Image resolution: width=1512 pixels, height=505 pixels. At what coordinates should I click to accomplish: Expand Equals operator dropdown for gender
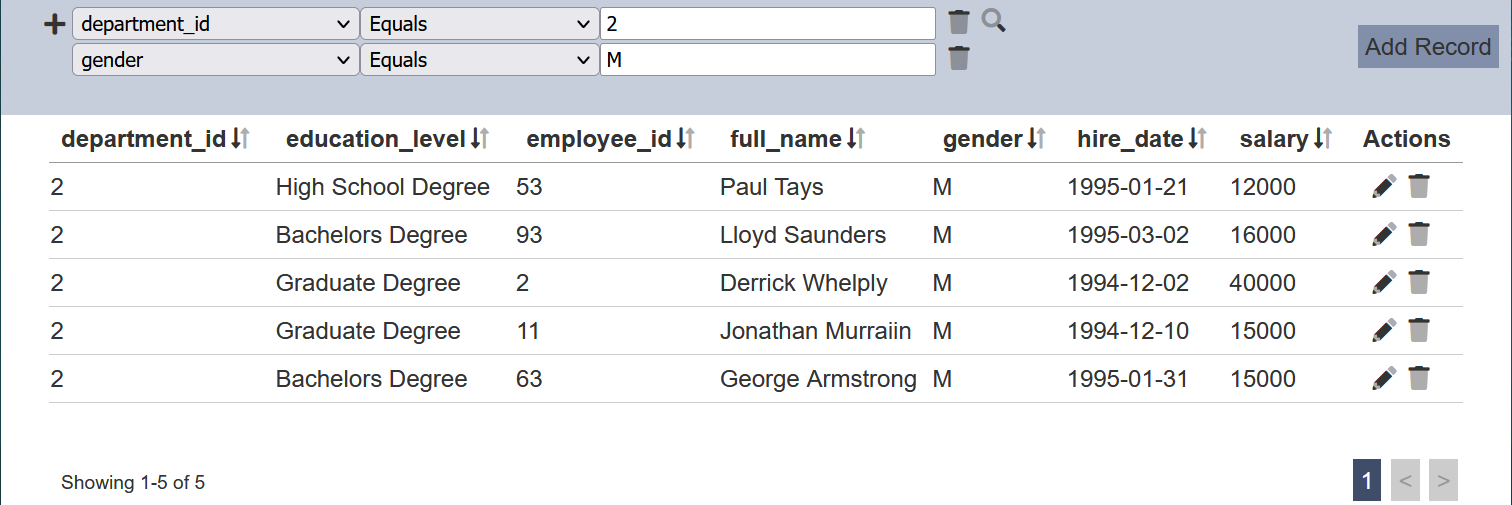click(479, 60)
